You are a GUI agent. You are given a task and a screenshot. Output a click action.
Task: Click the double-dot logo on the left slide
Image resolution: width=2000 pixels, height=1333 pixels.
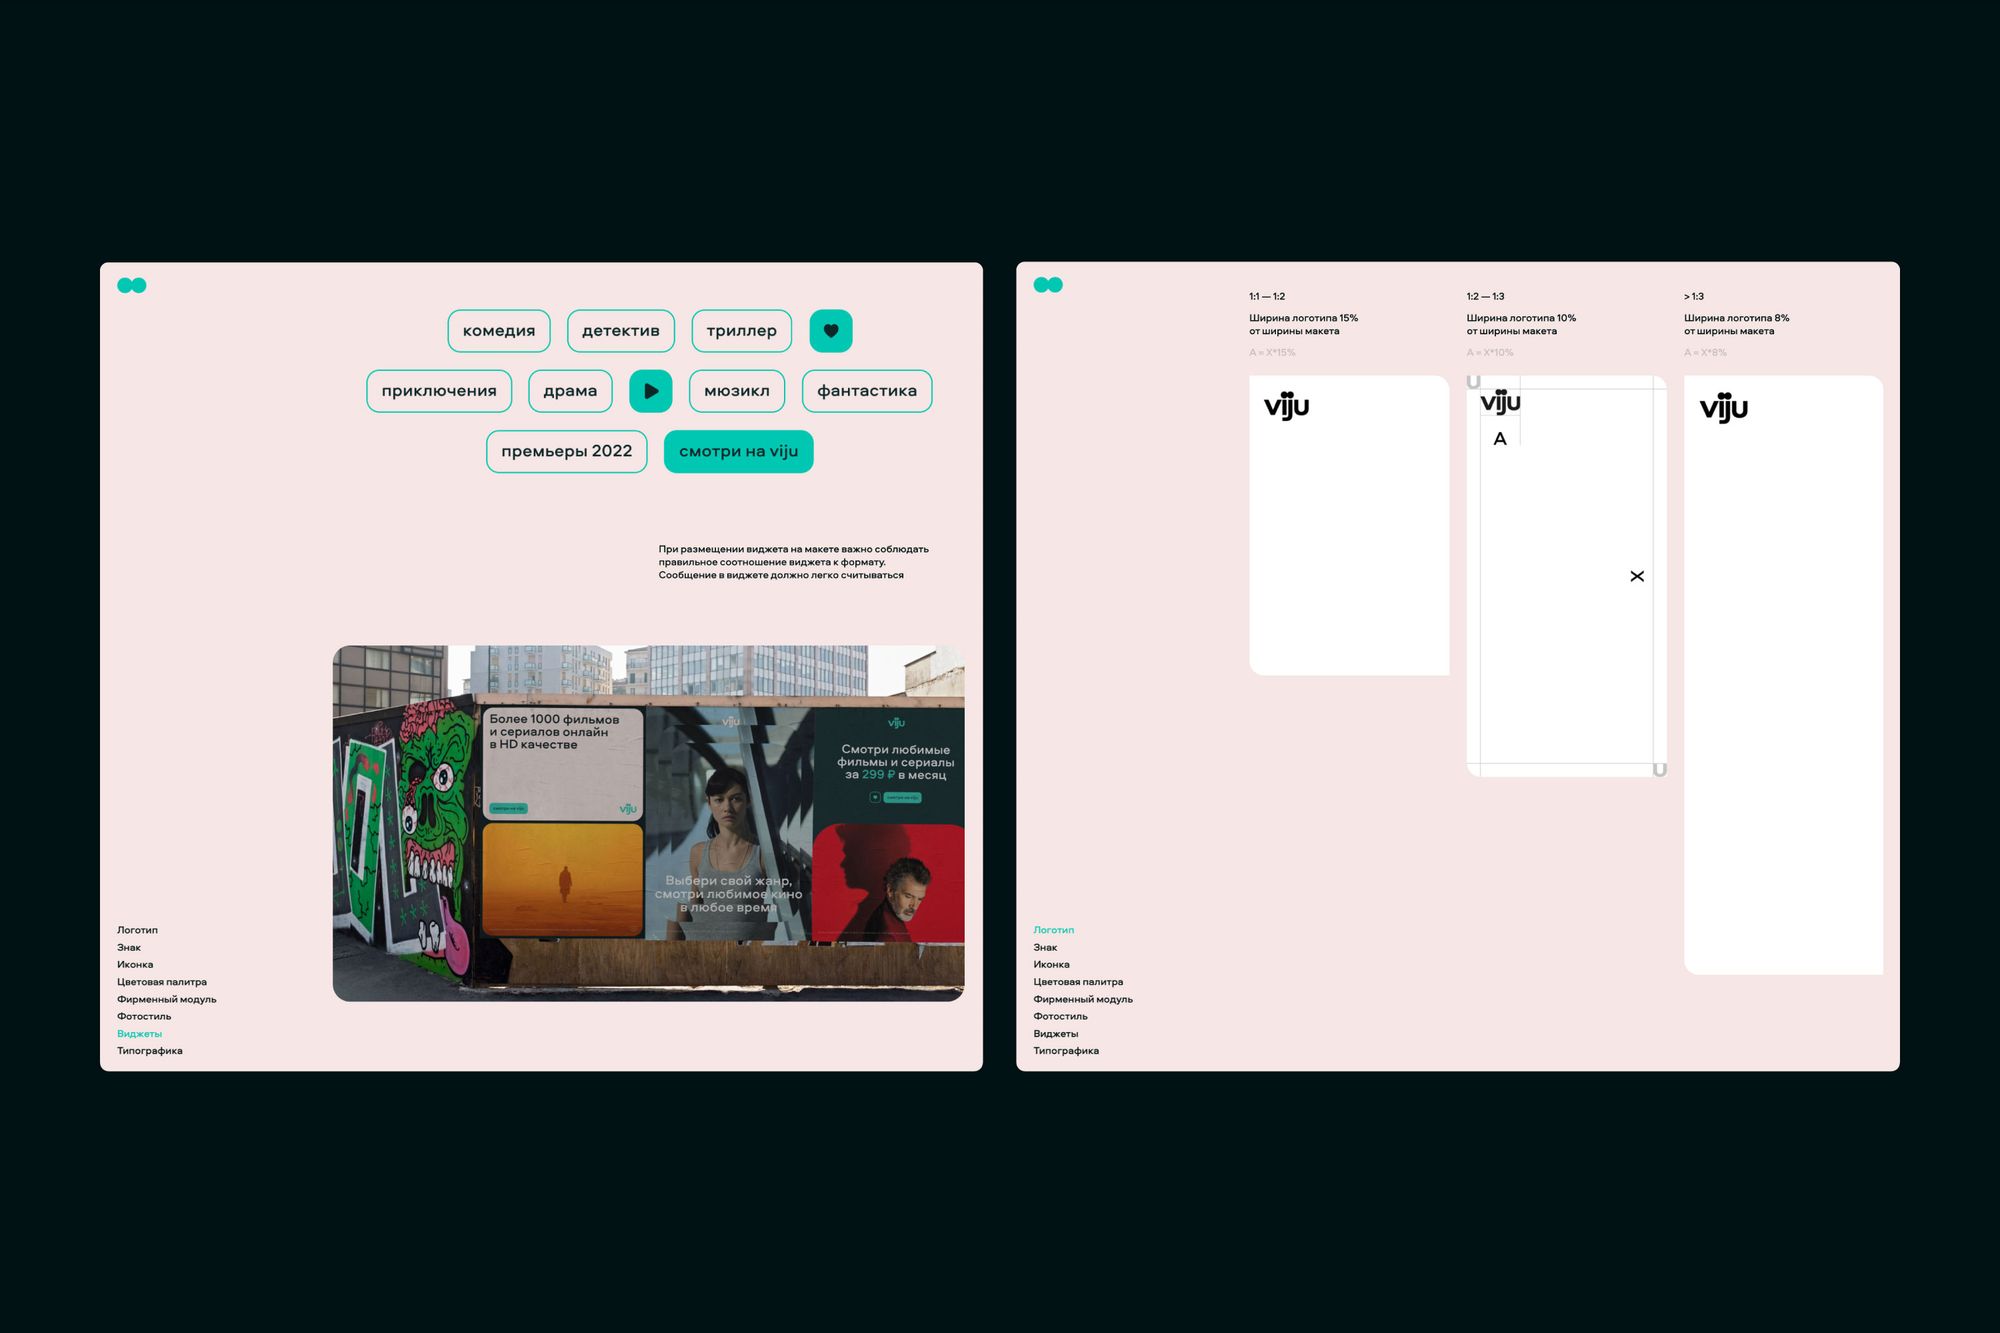[x=131, y=285]
